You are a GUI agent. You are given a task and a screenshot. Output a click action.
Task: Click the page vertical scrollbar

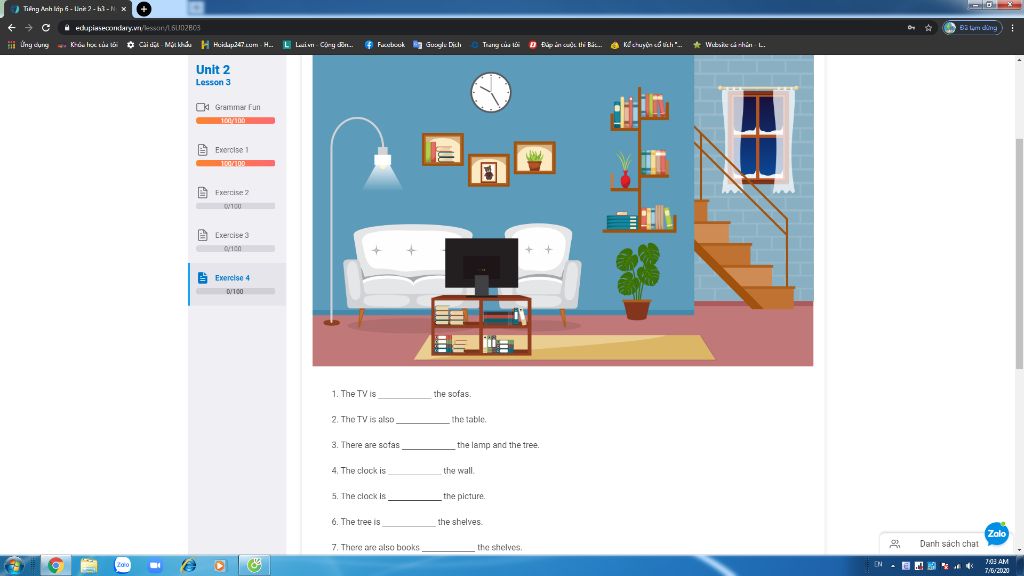tap(1019, 253)
